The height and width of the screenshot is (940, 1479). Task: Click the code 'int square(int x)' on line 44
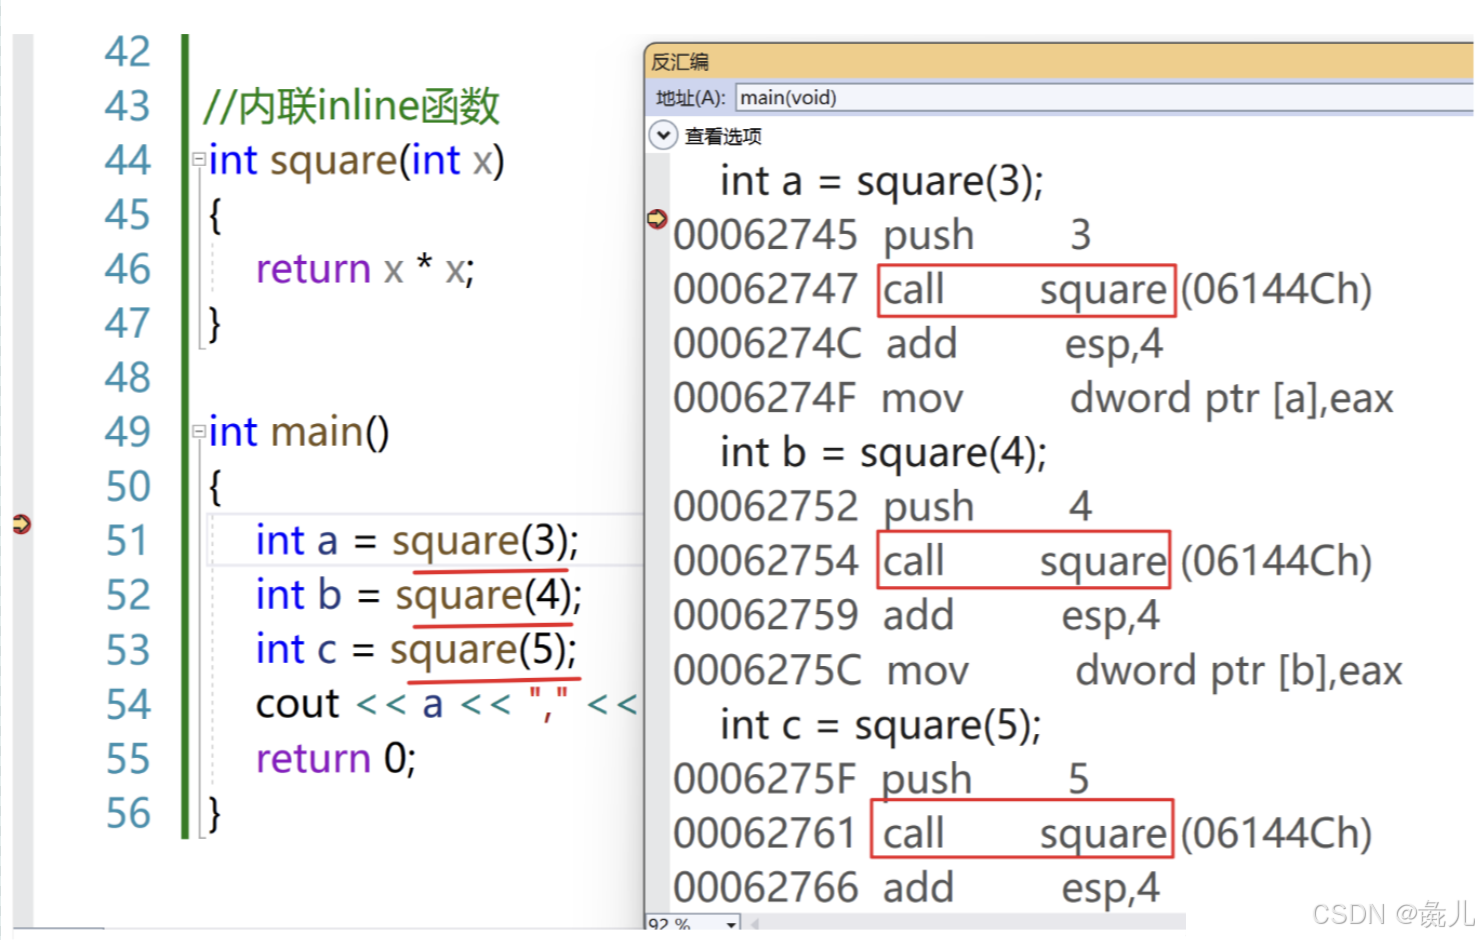(x=357, y=161)
